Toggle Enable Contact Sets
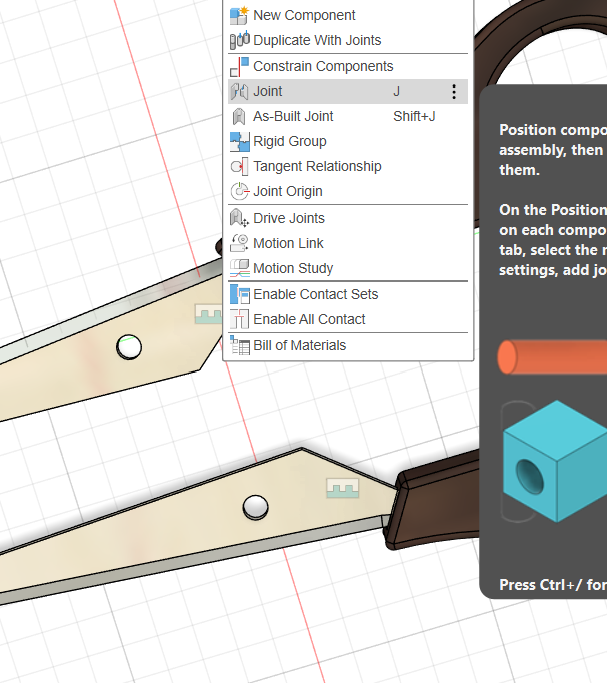 pyautogui.click(x=315, y=294)
